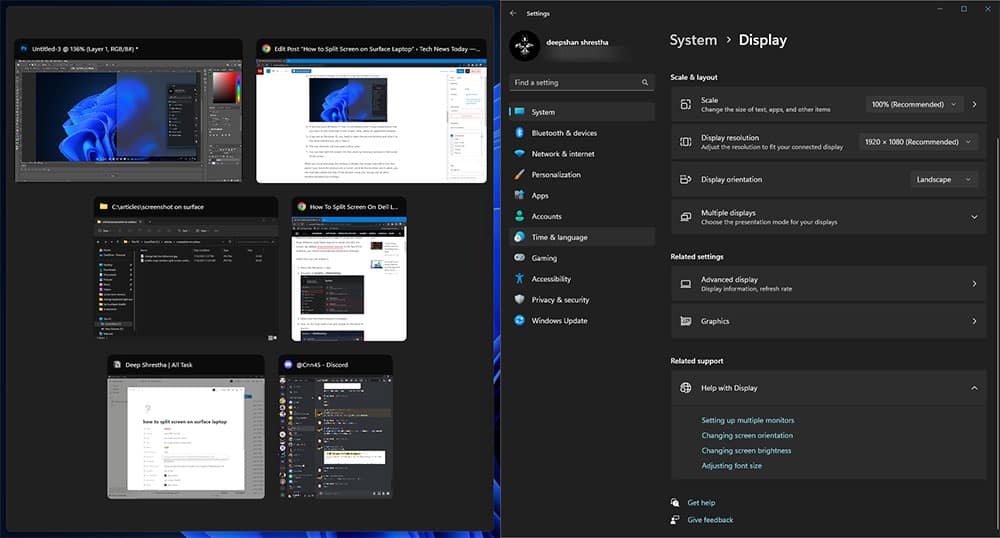1000x538 pixels.
Task: Click the Gaming controller icon
Action: tap(520, 258)
